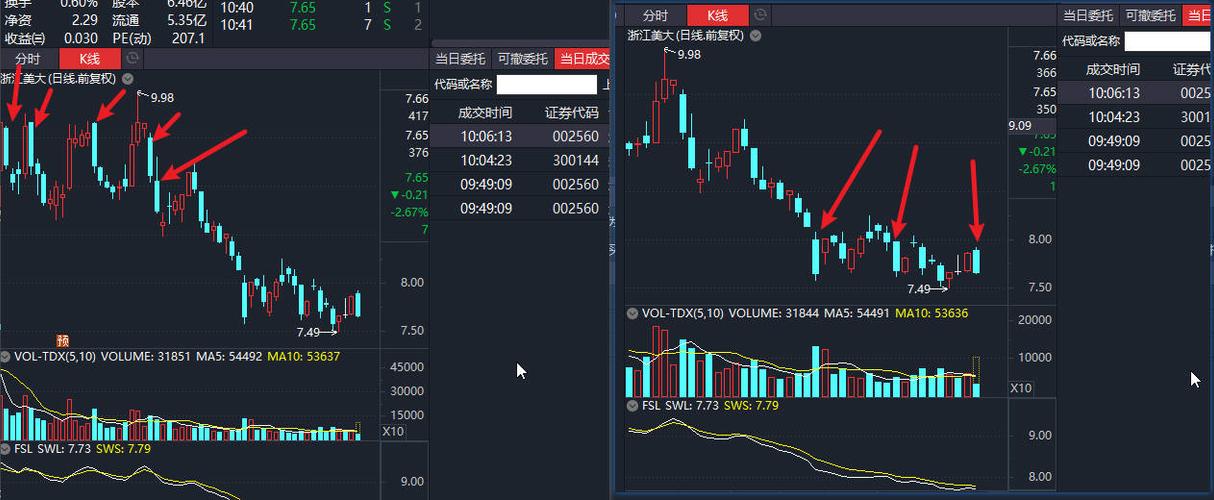
Task: Open dropdown beside left 浙江美大 chart title
Action: pos(129,78)
